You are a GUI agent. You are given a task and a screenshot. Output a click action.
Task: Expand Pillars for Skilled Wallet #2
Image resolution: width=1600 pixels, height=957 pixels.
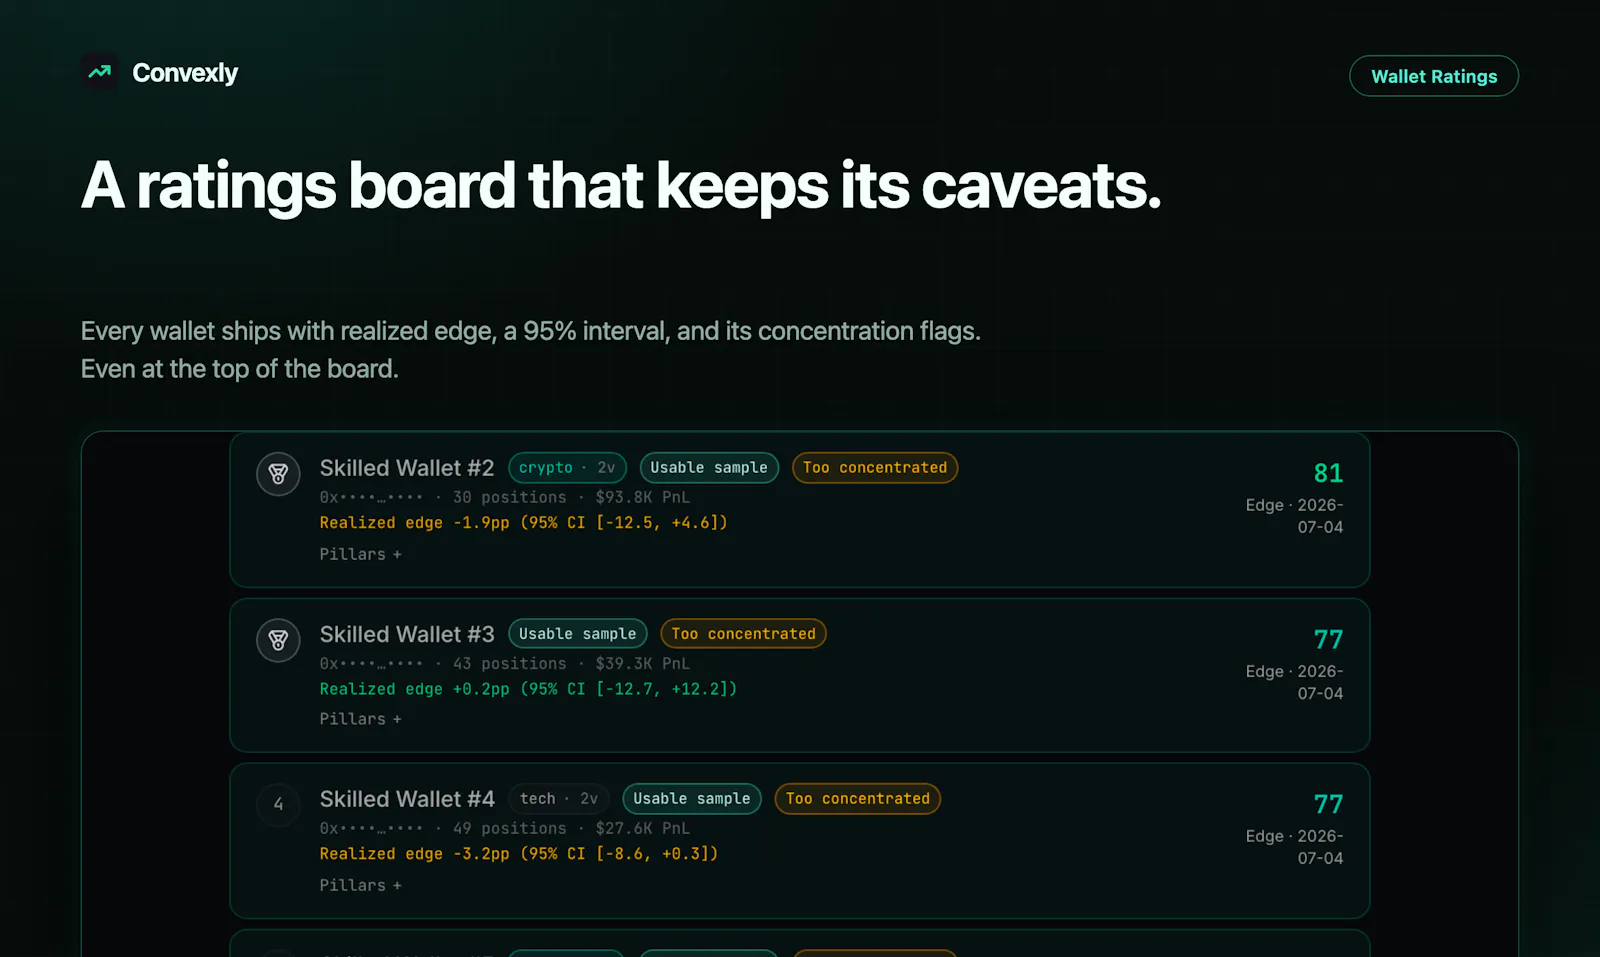click(360, 554)
